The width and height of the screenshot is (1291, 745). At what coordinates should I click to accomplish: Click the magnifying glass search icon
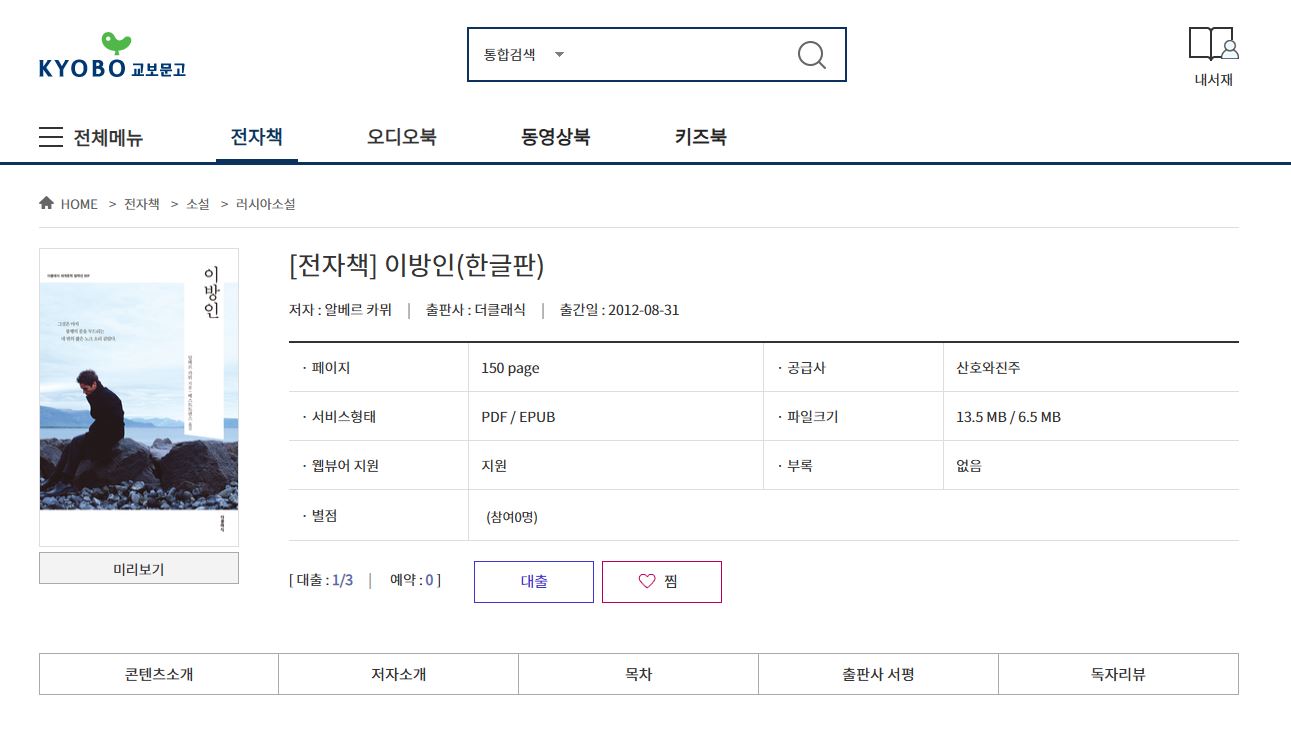point(811,54)
